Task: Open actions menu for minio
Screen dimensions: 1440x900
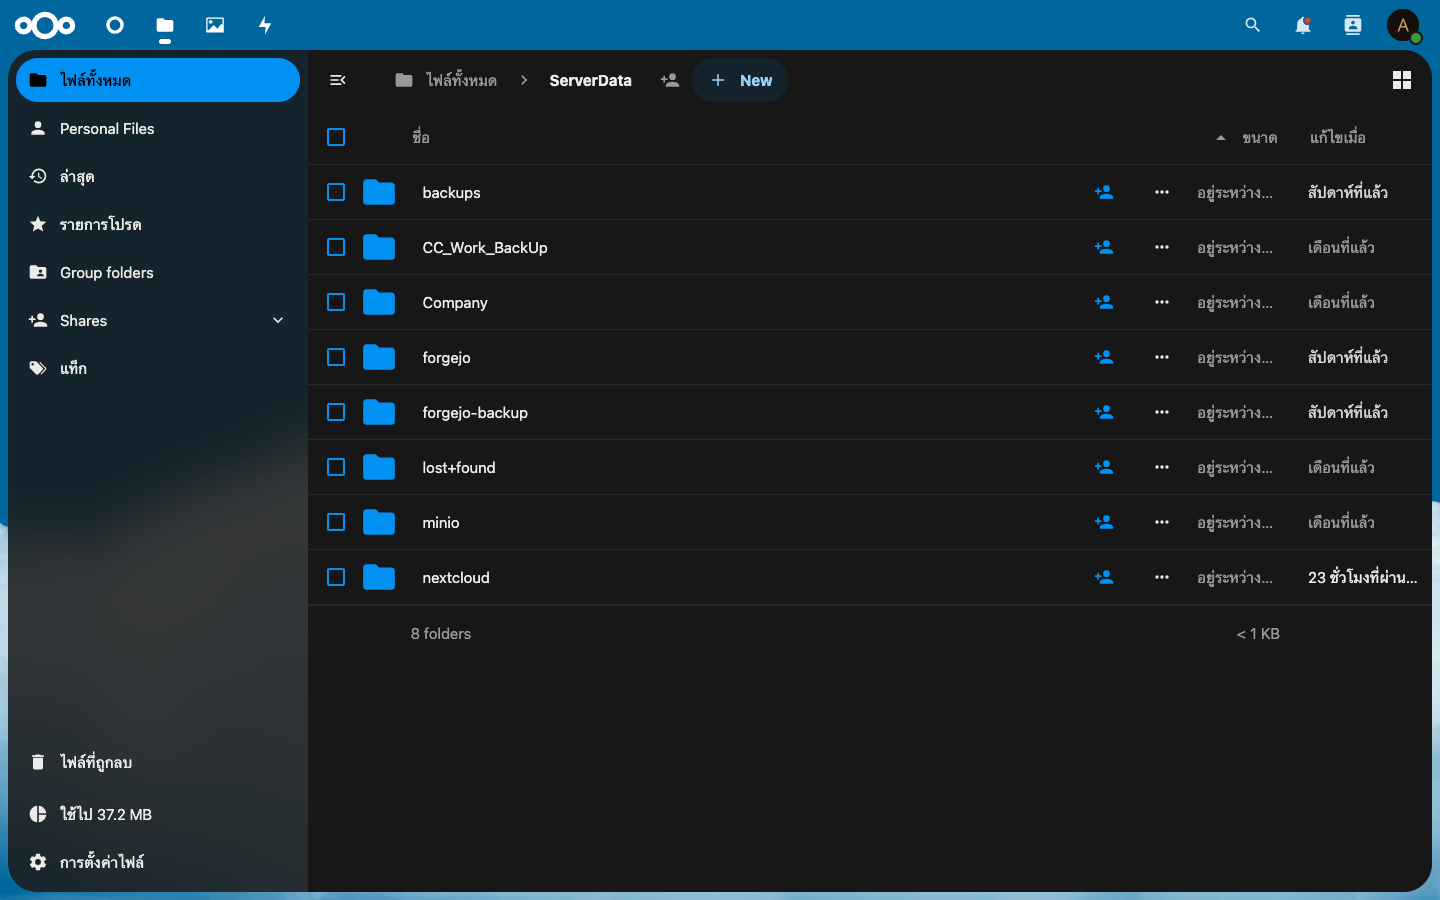Action: click(x=1162, y=522)
